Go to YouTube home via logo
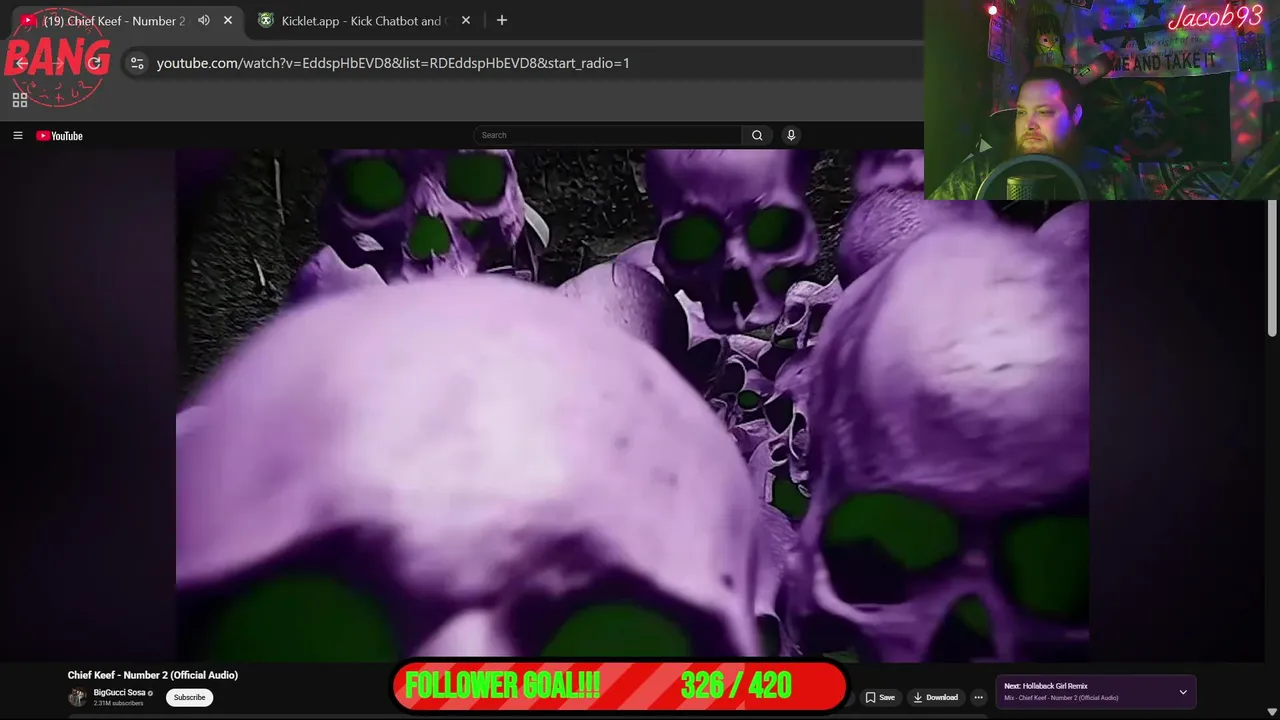This screenshot has height=720, width=1280. (59, 136)
